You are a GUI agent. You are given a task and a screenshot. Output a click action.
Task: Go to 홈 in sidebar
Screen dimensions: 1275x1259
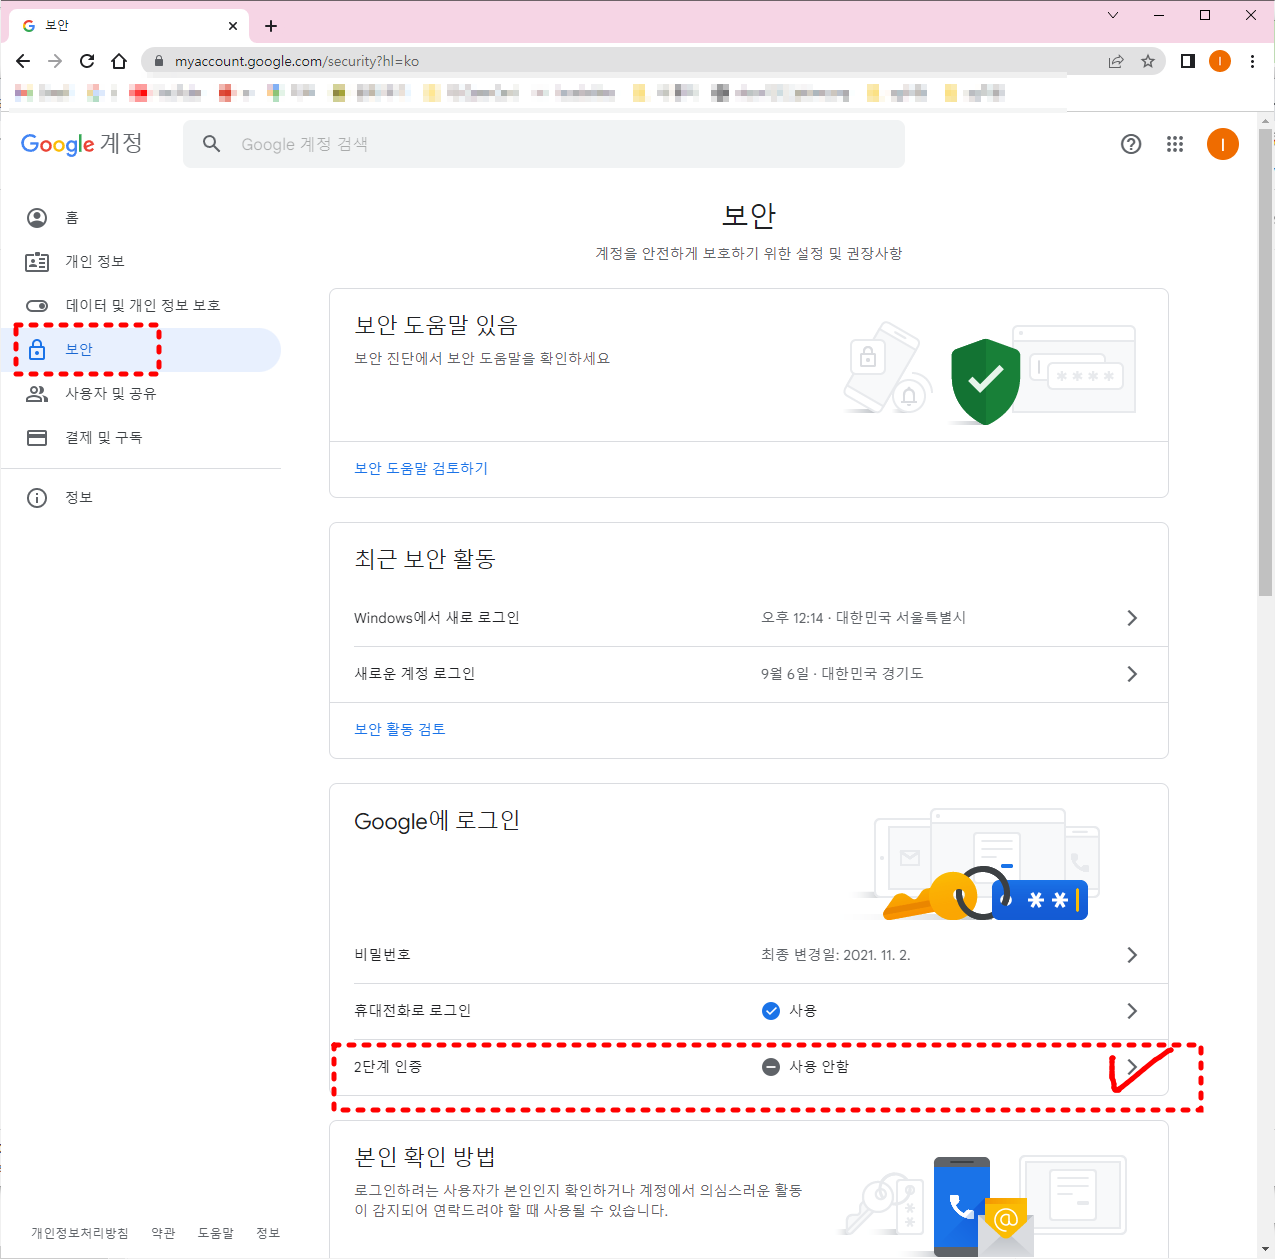point(141,218)
